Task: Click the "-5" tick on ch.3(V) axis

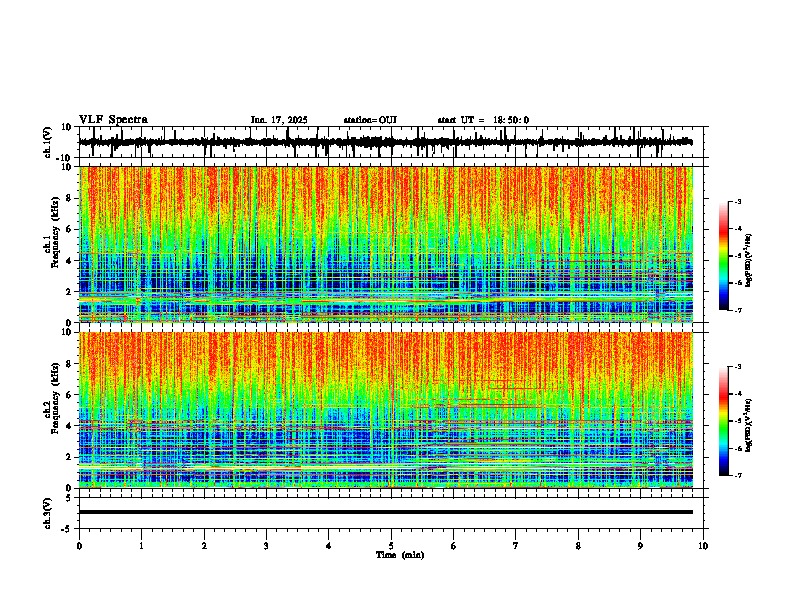Action: (x=67, y=529)
